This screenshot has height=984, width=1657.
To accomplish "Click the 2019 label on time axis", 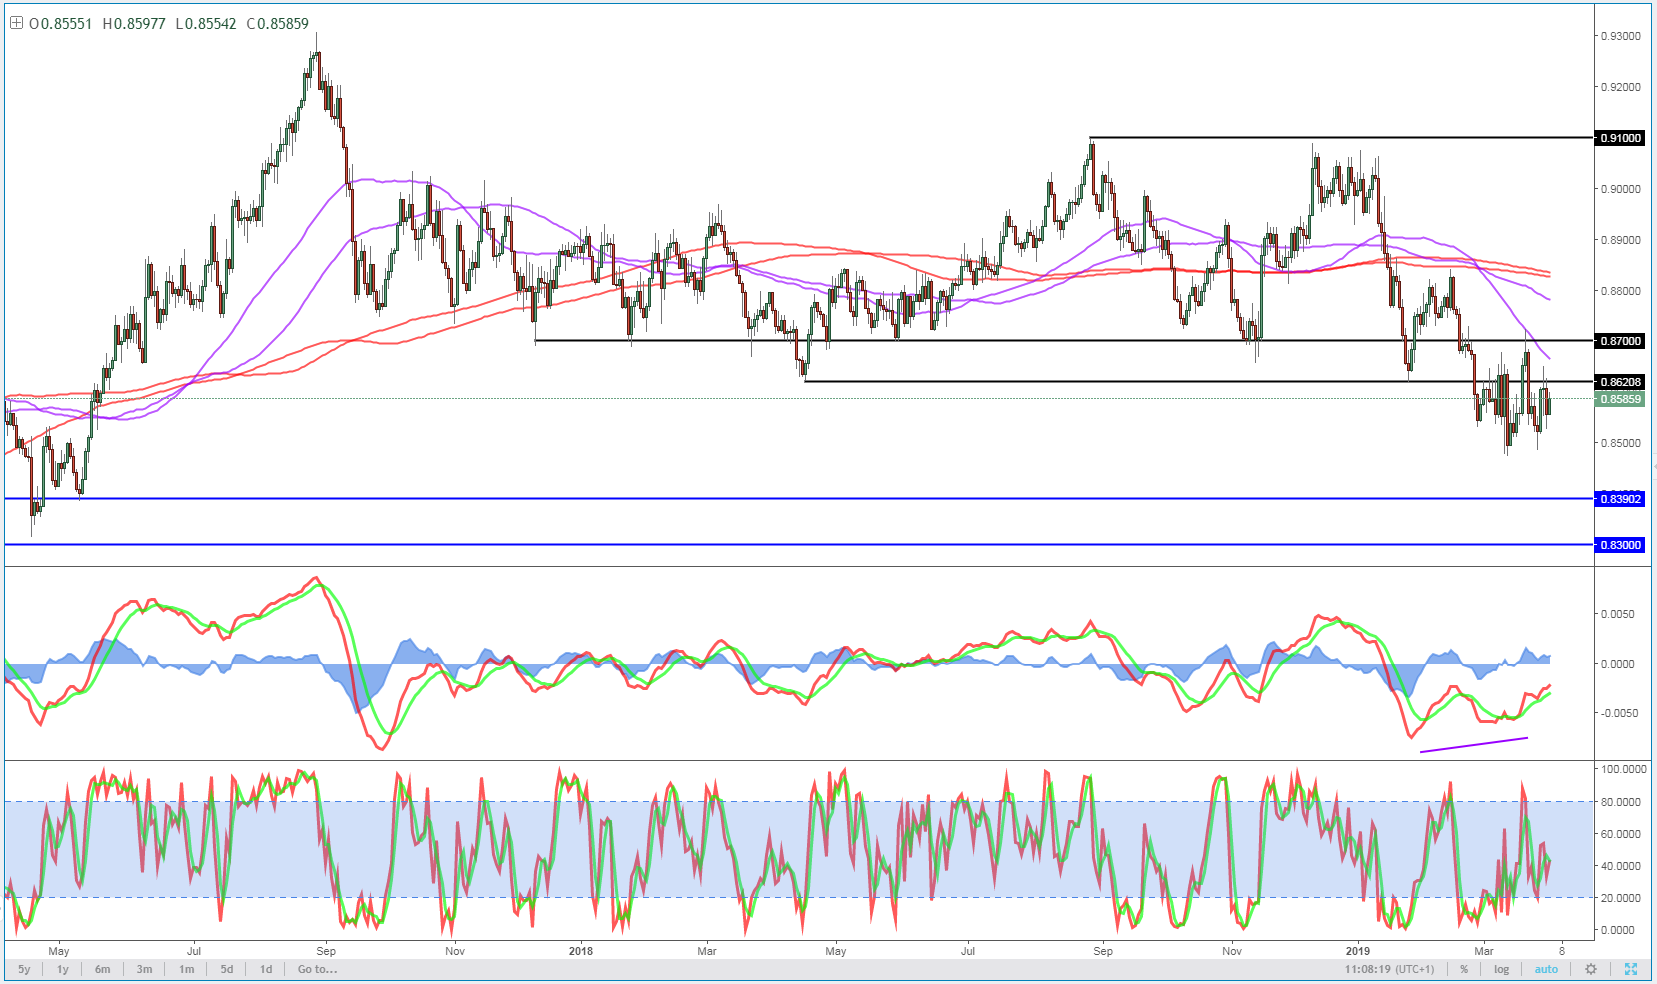I will pyautogui.click(x=1358, y=951).
